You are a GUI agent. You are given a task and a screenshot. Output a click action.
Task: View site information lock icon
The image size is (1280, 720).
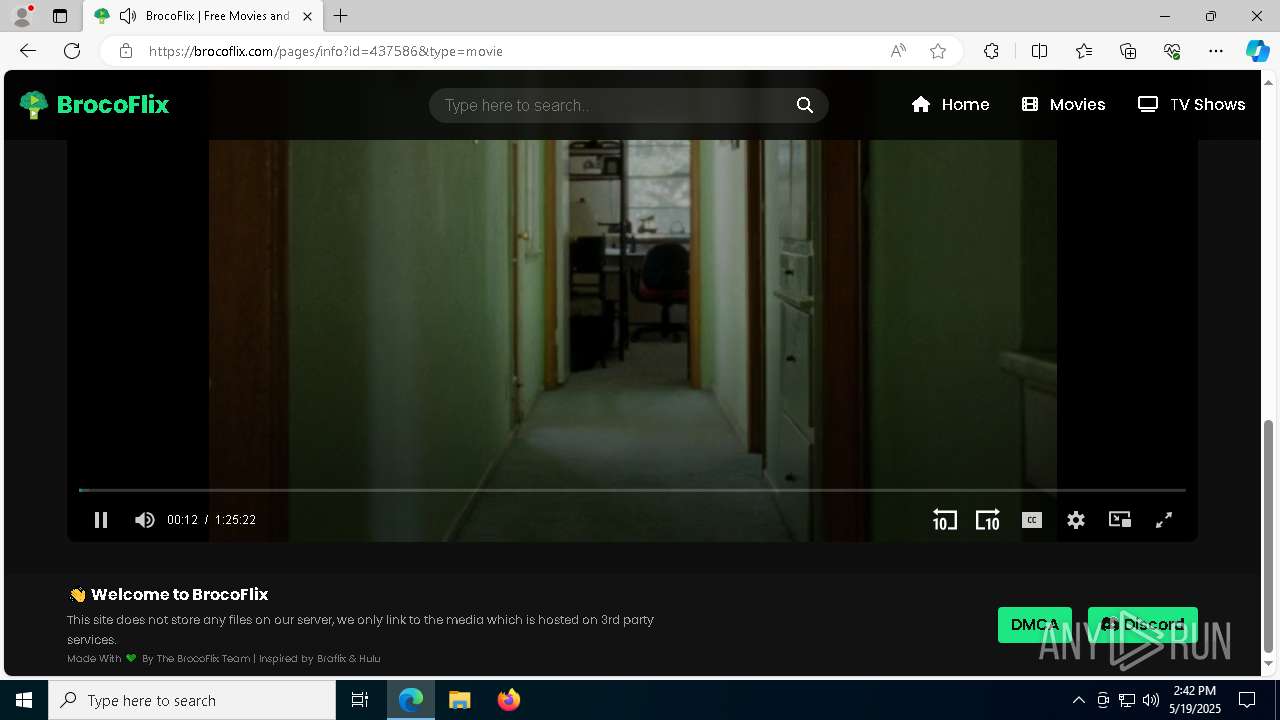126,51
